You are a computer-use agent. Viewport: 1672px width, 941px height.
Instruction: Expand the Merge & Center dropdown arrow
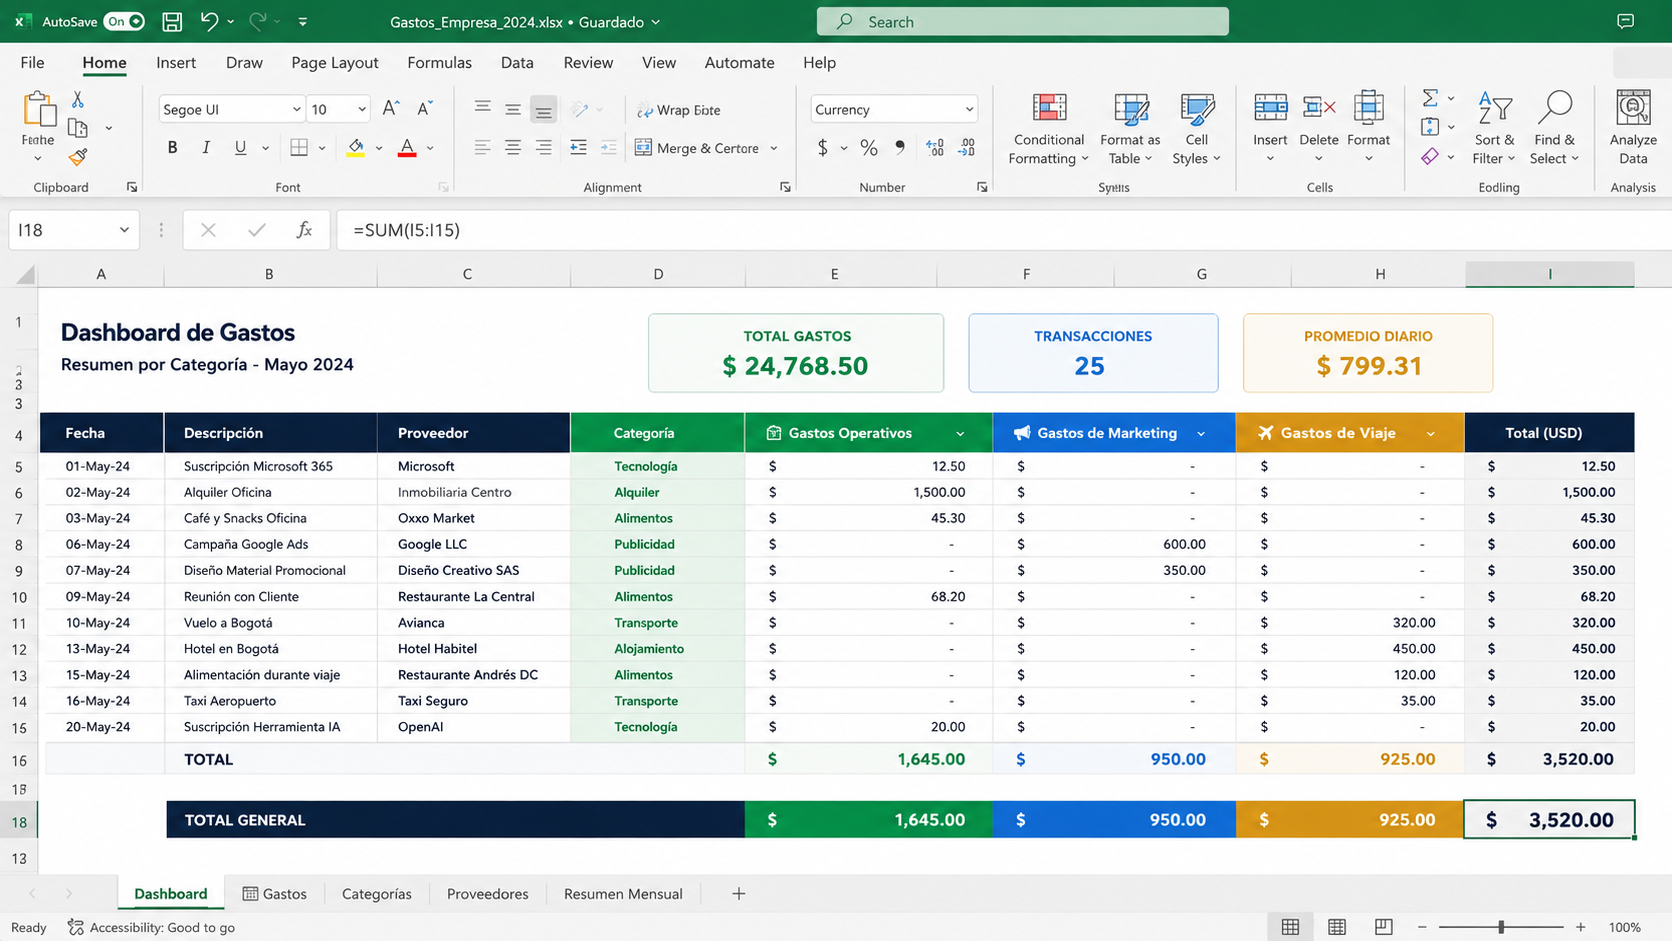click(x=774, y=148)
